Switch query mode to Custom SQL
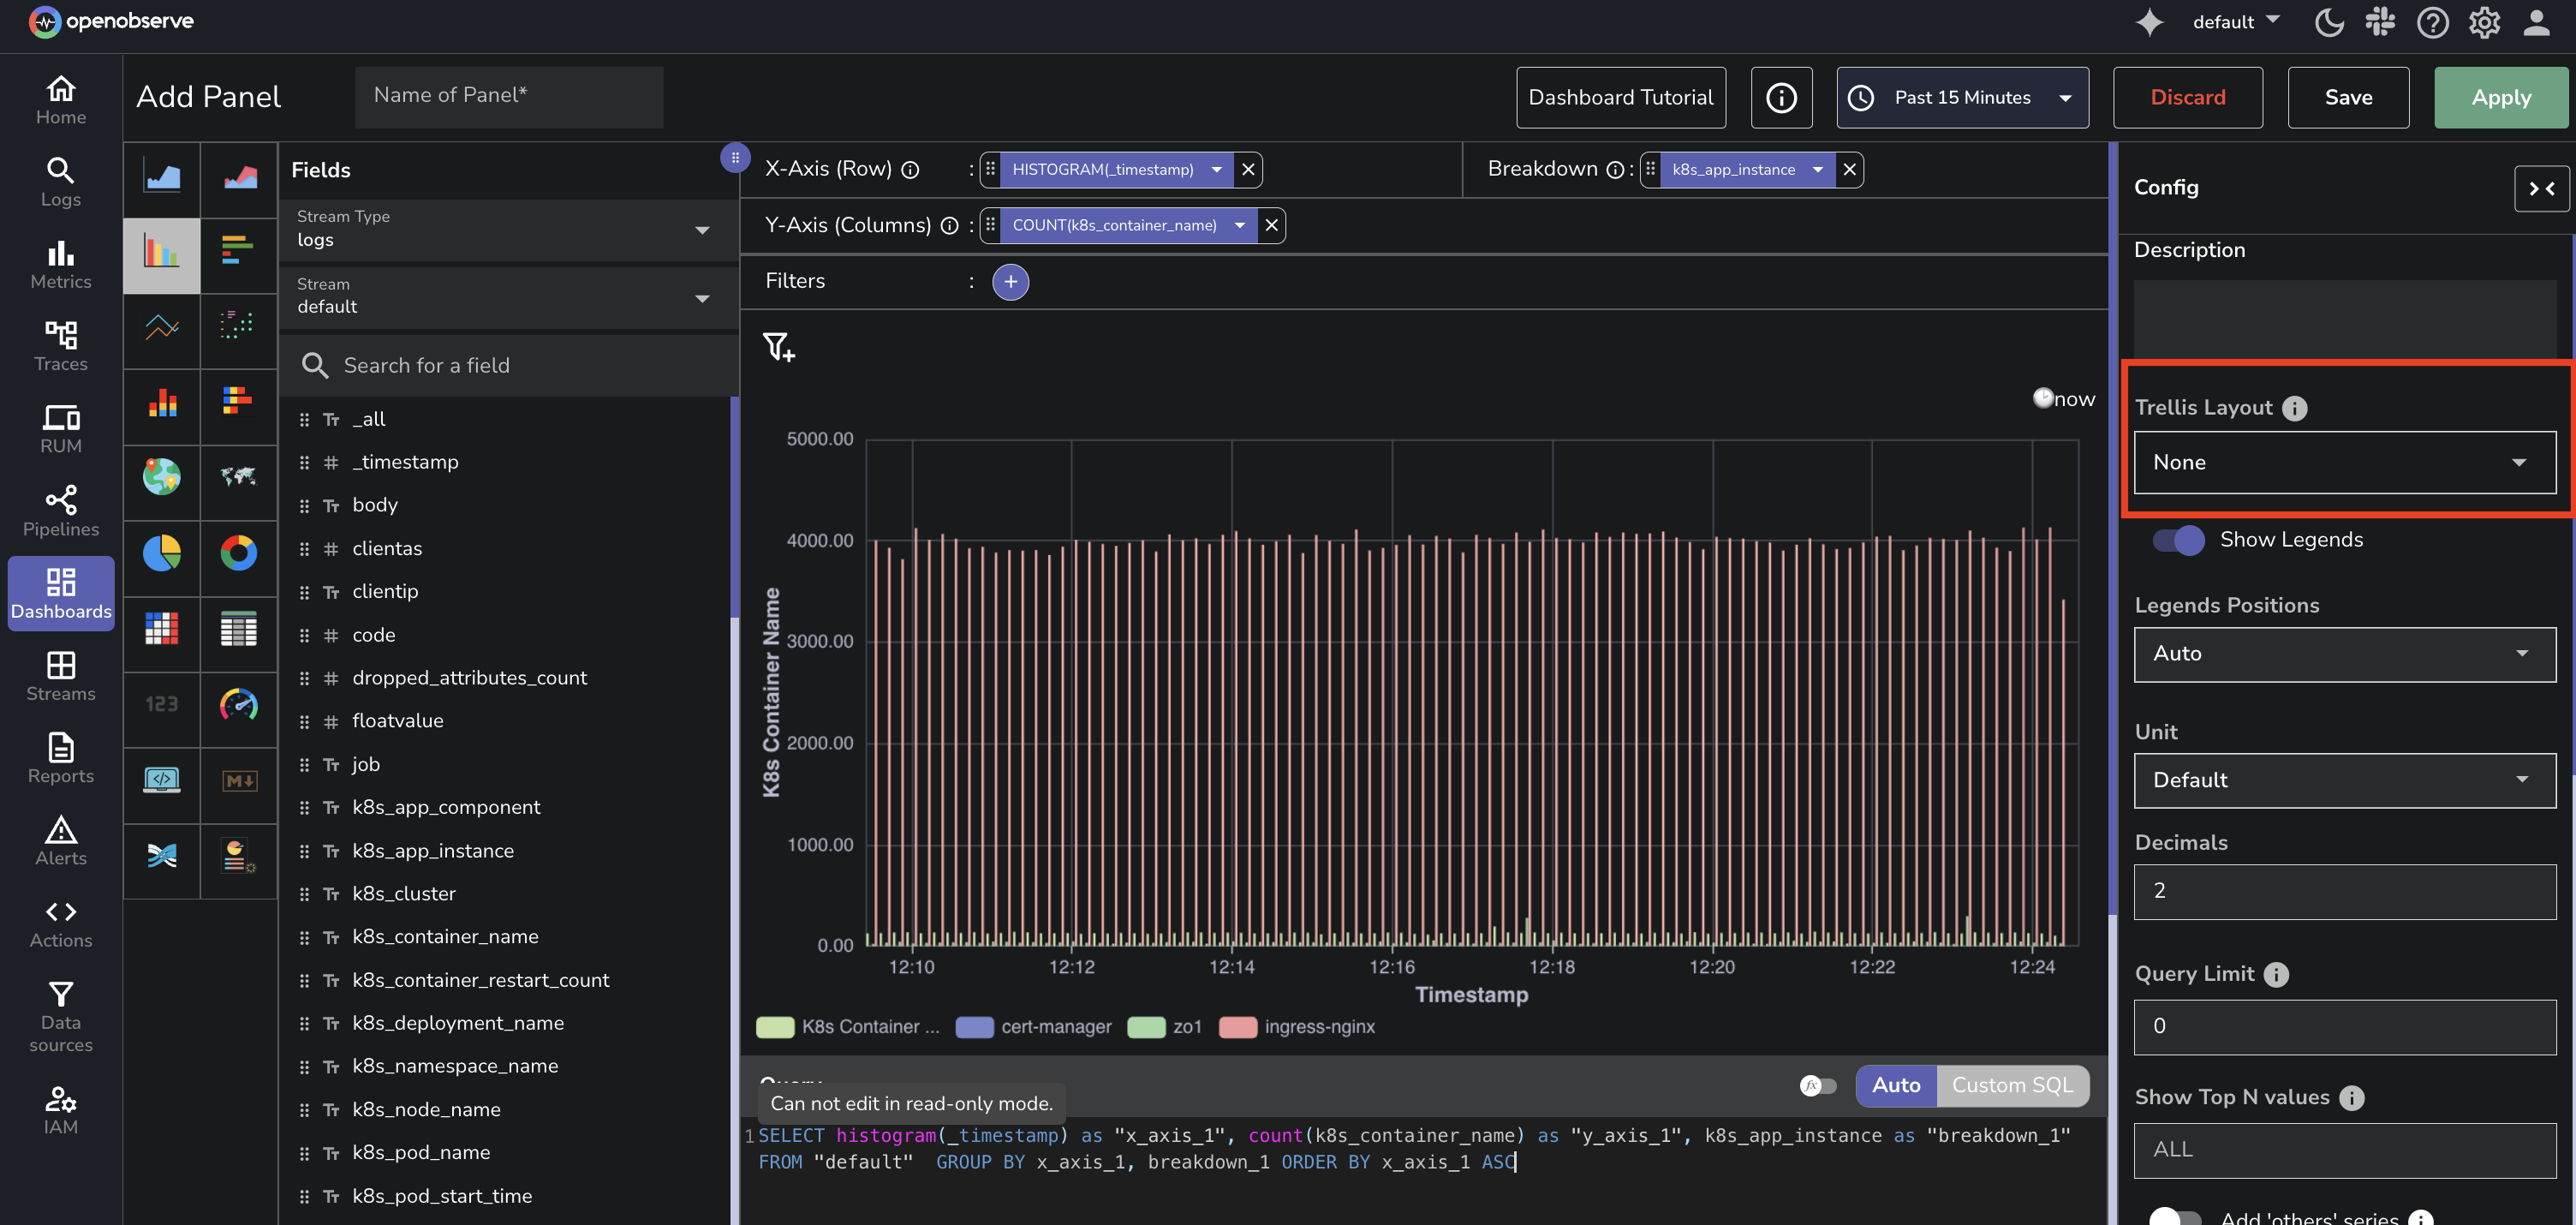 click(2012, 1085)
